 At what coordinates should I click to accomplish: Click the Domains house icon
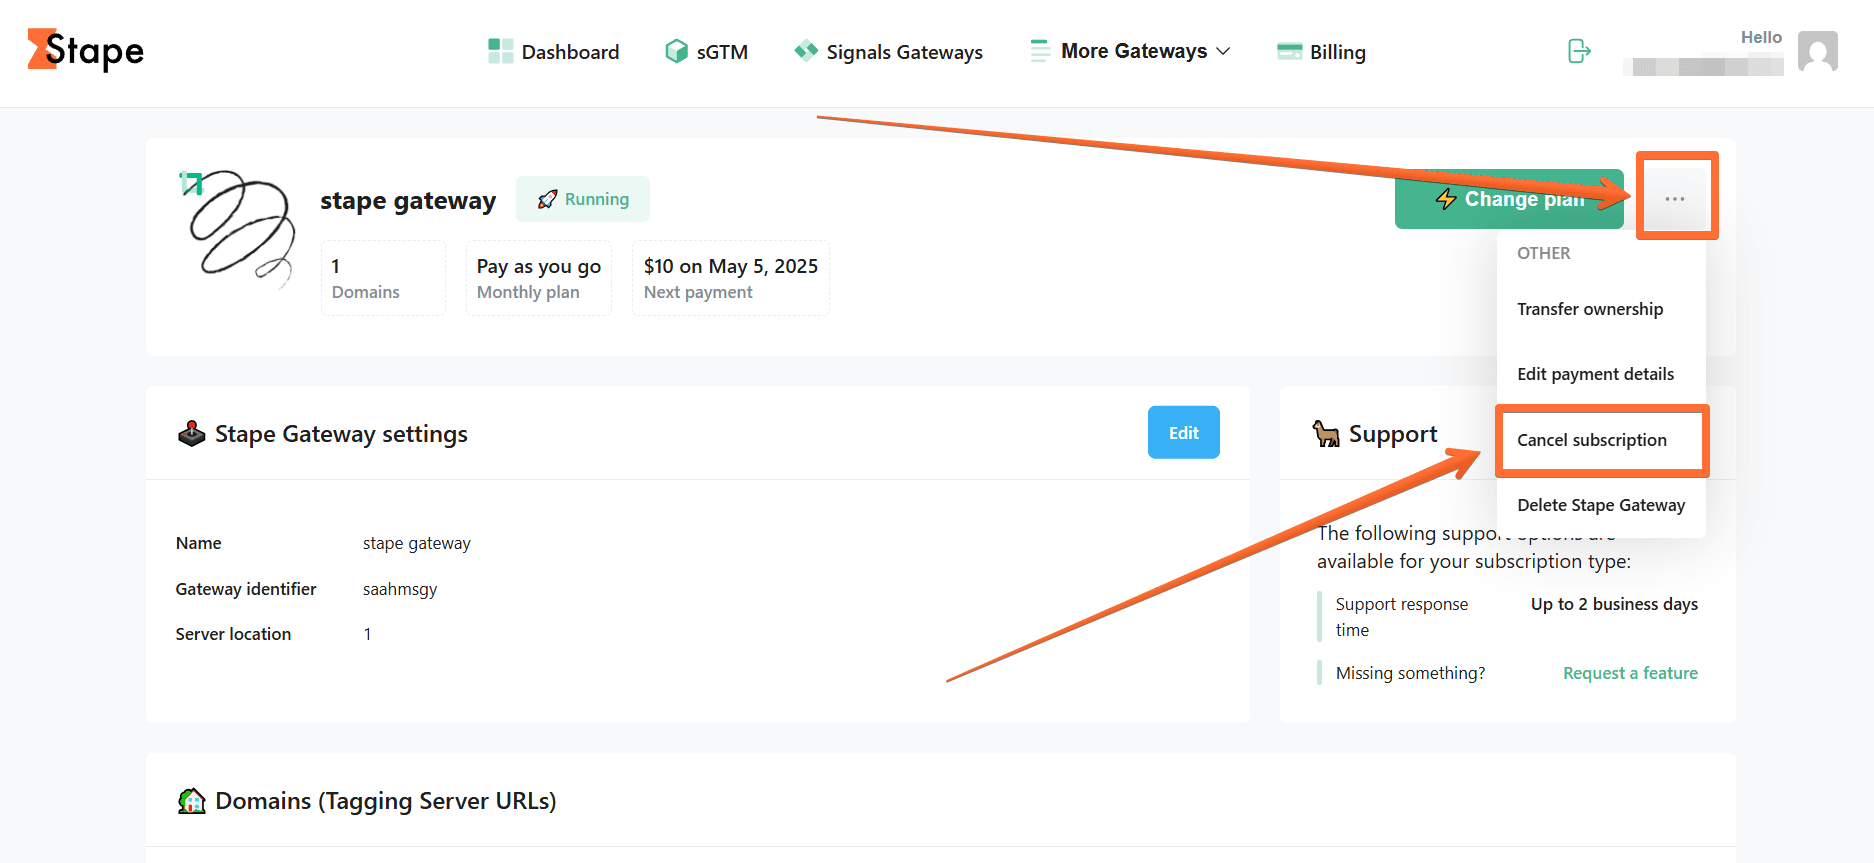[191, 801]
